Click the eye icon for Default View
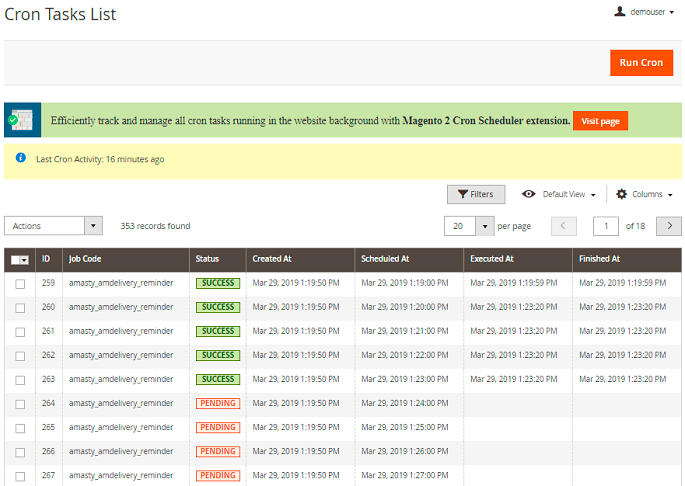 (x=529, y=194)
